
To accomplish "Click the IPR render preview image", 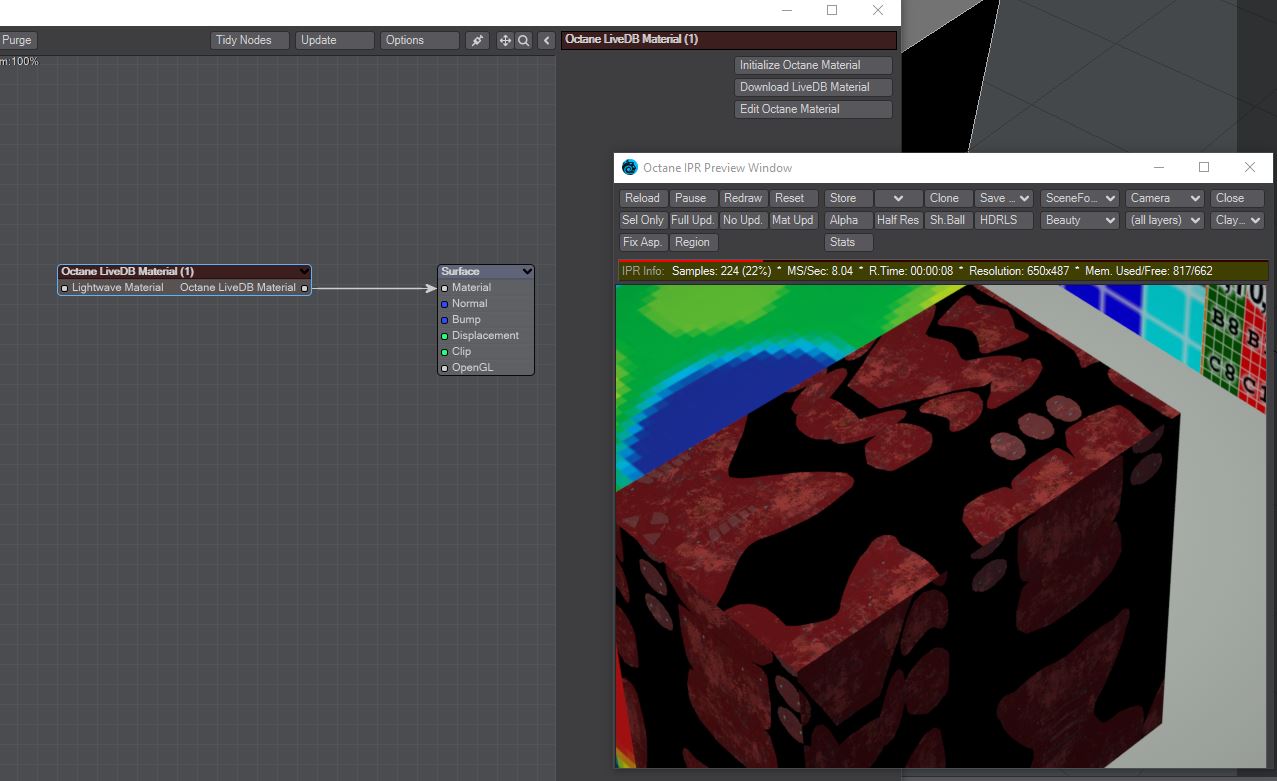I will (x=941, y=526).
